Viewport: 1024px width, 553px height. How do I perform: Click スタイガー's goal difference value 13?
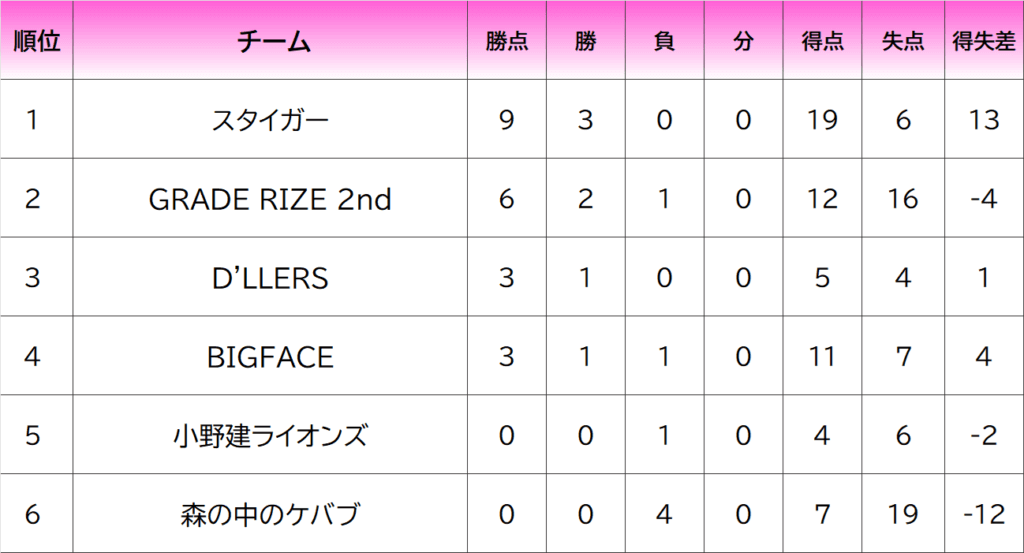pyautogui.click(x=984, y=119)
